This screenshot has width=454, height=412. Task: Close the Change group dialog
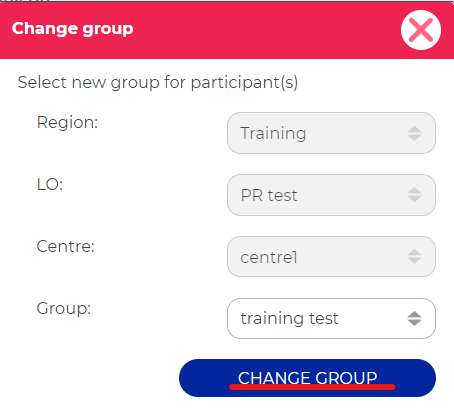tap(421, 30)
